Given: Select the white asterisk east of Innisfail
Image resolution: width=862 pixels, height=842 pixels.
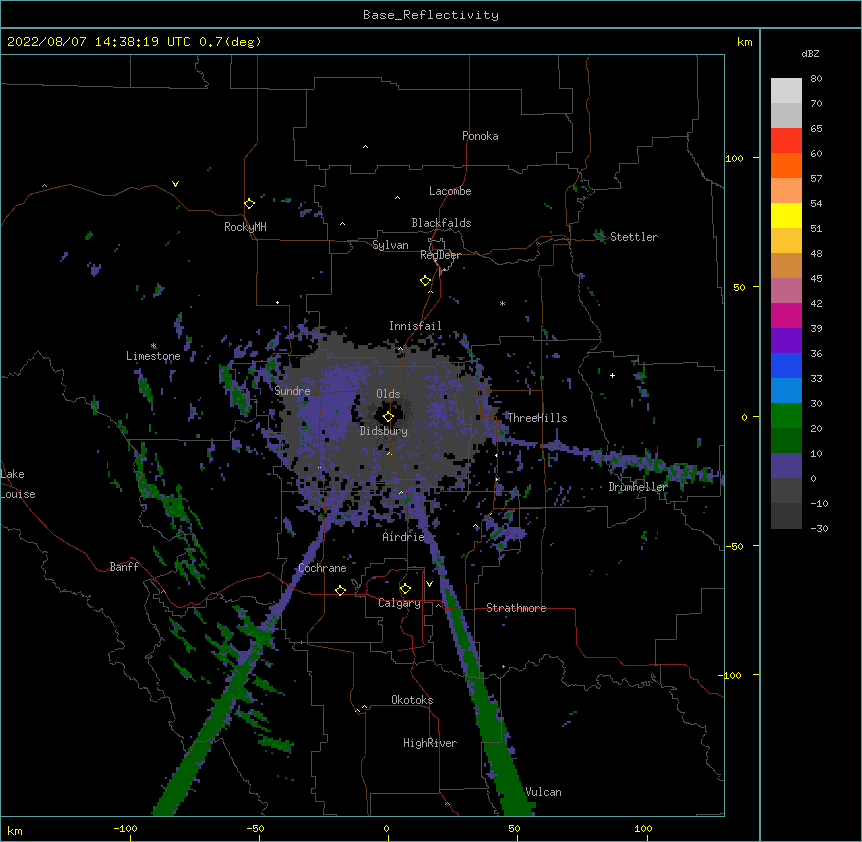Looking at the screenshot, I should (502, 303).
